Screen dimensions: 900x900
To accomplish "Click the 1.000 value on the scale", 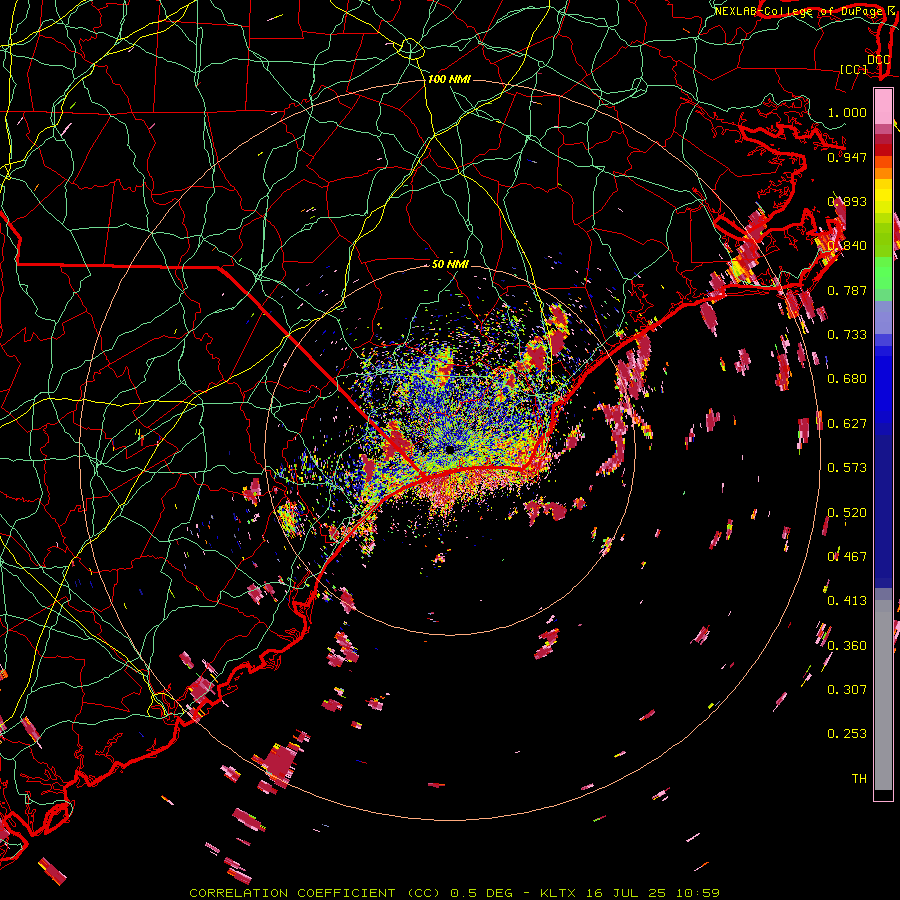I will point(847,112).
